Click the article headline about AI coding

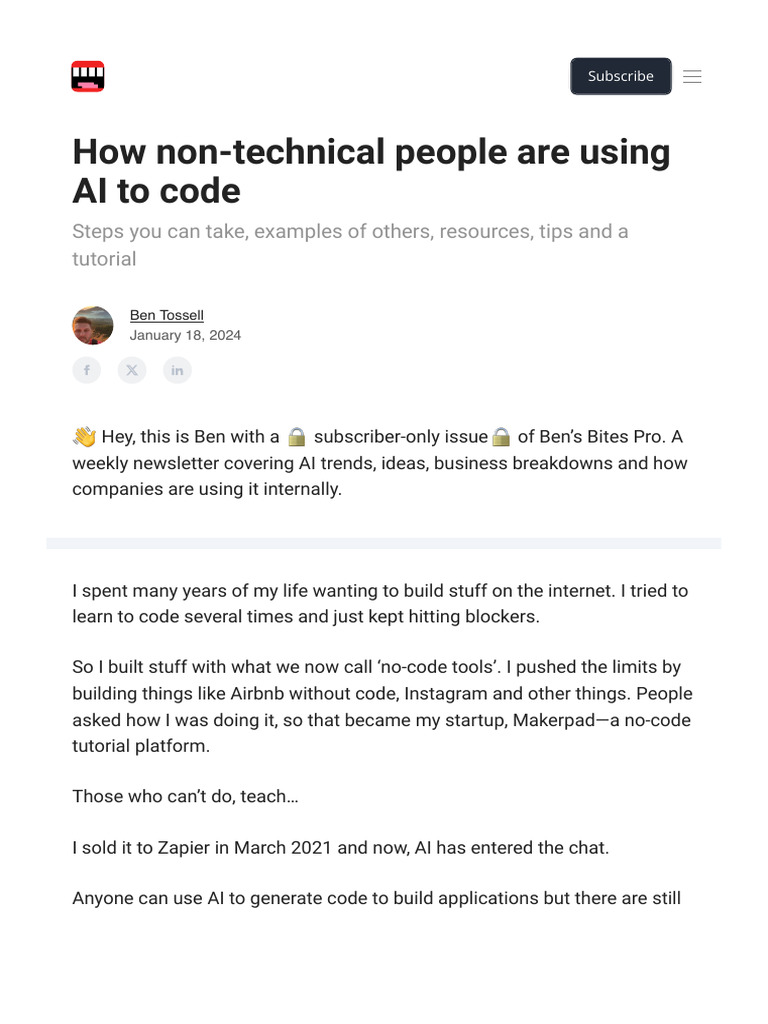tap(370, 171)
